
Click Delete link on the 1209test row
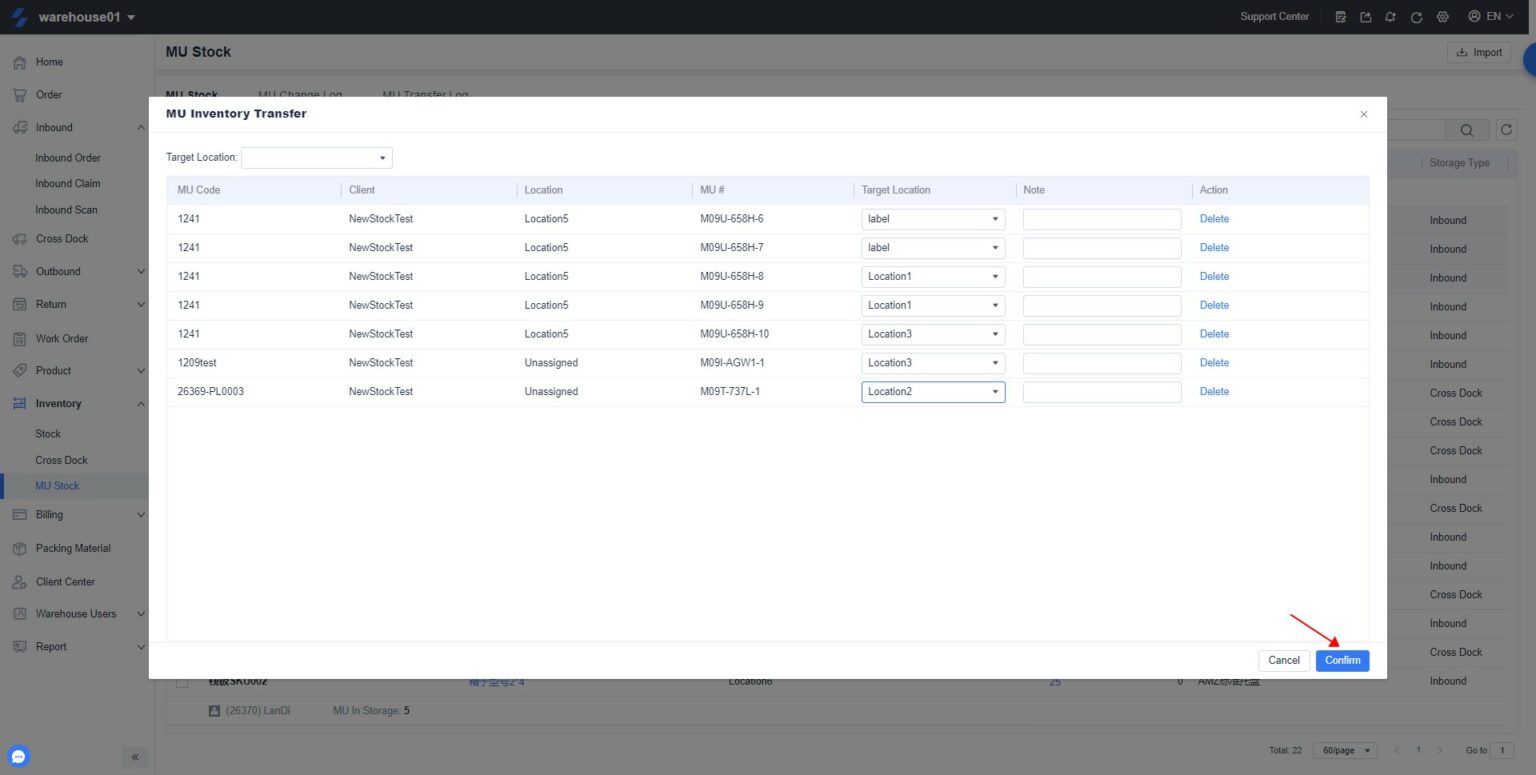[1213, 362]
